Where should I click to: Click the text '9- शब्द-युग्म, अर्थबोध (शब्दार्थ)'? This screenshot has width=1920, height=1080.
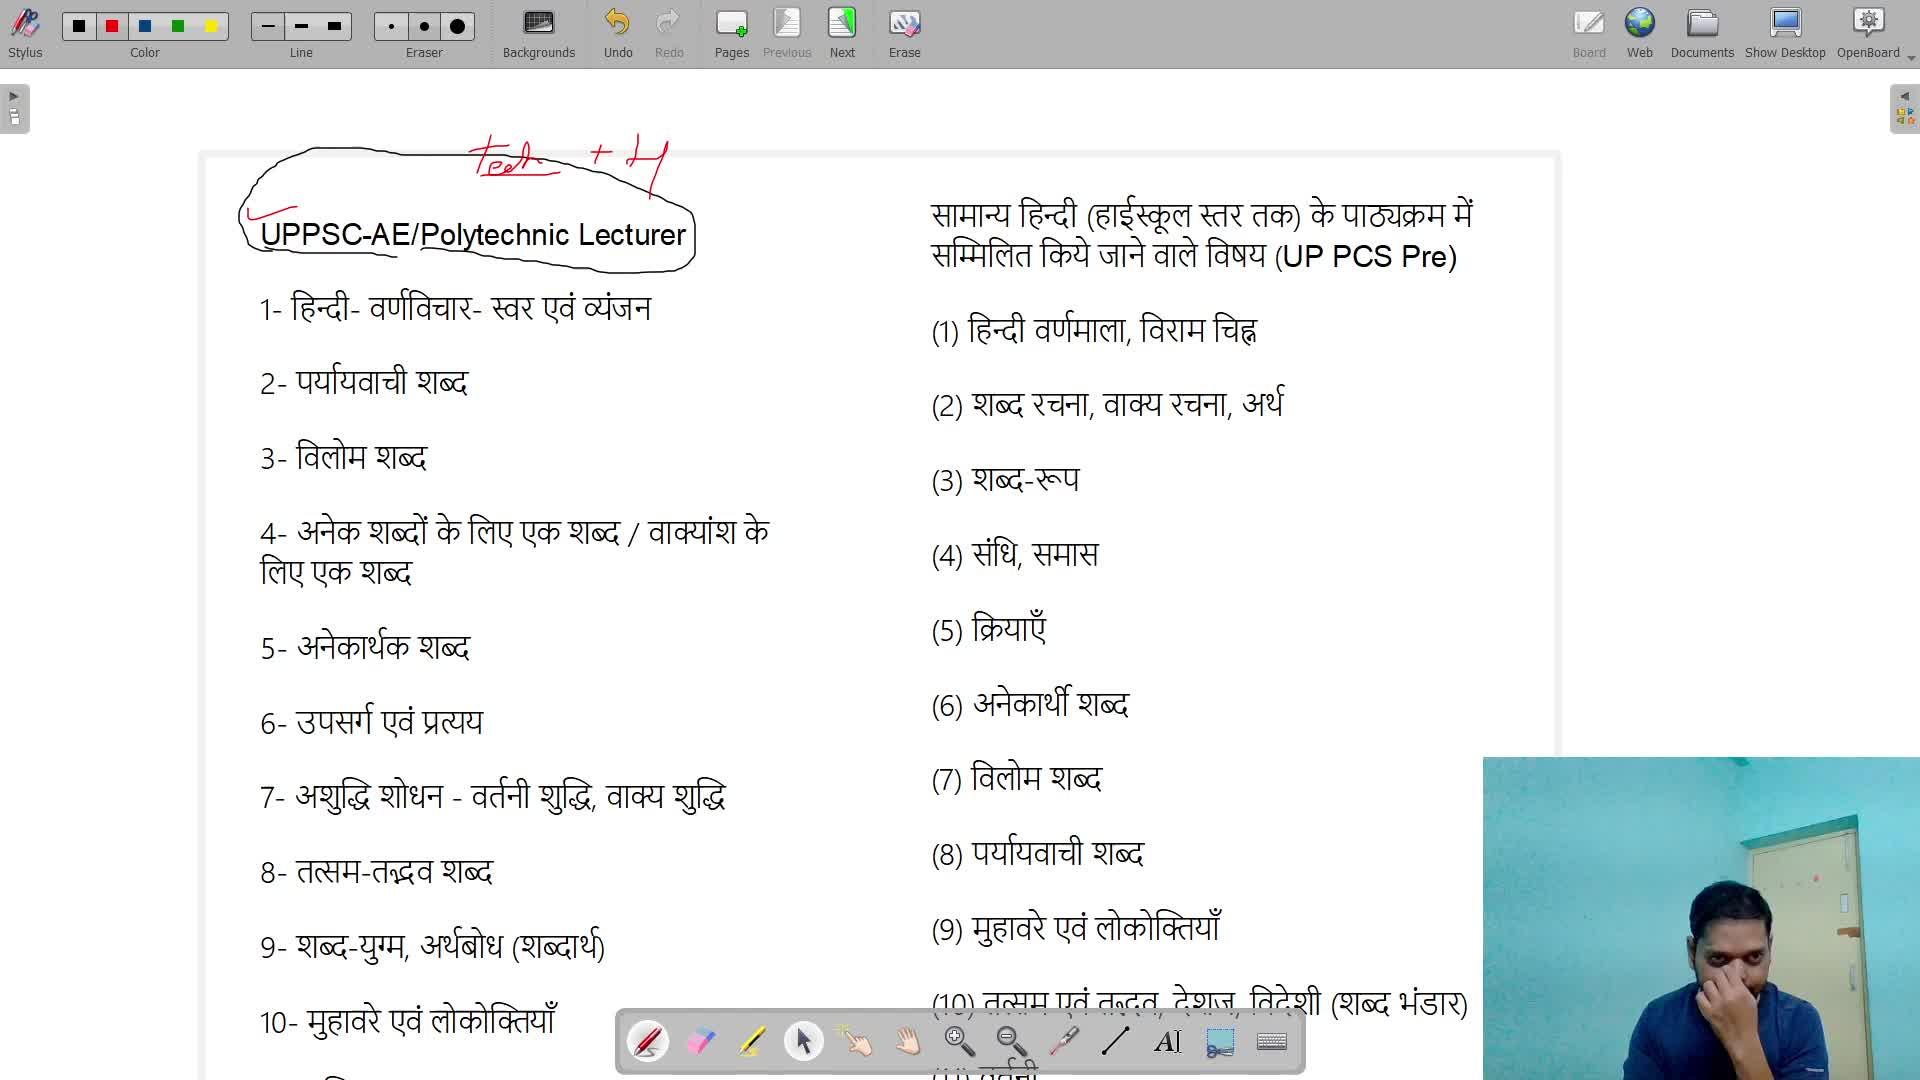click(432, 946)
